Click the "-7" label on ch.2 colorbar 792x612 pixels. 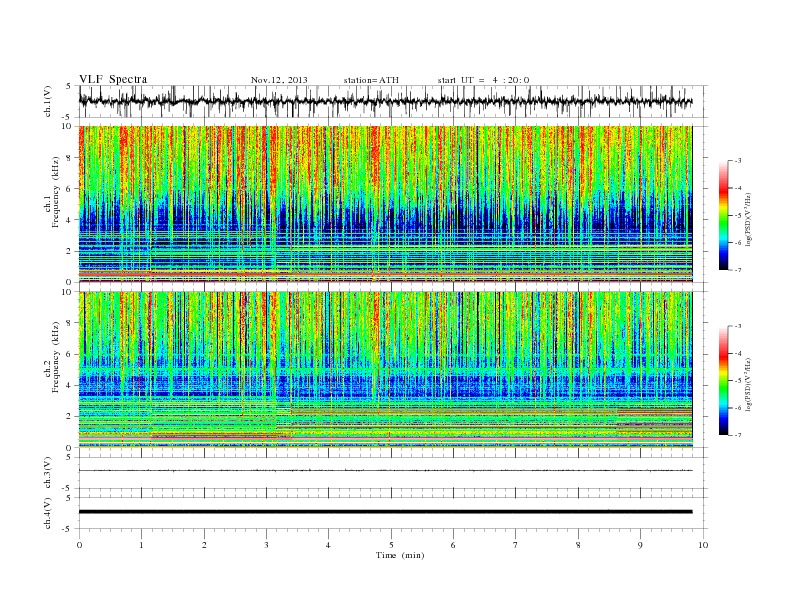(738, 435)
